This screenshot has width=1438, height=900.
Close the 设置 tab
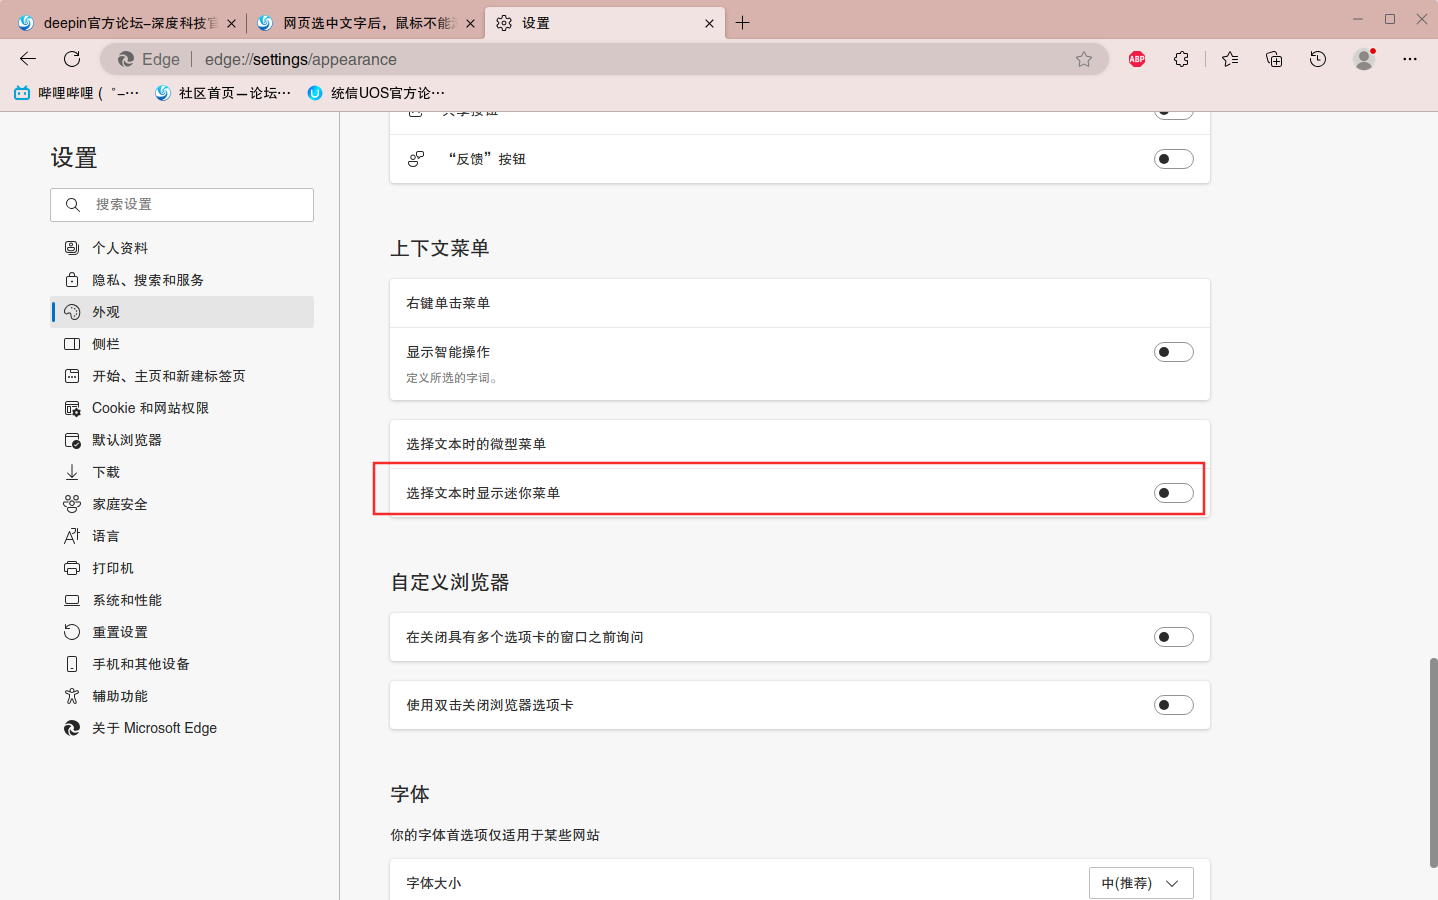(x=709, y=23)
